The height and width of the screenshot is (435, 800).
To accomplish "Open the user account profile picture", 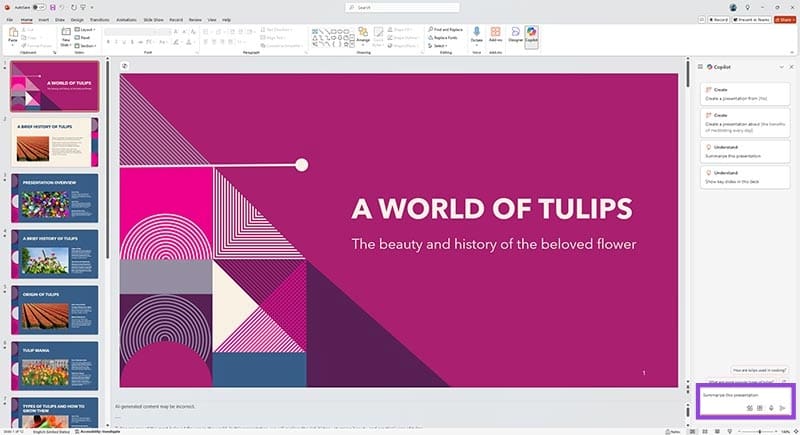I will point(733,8).
